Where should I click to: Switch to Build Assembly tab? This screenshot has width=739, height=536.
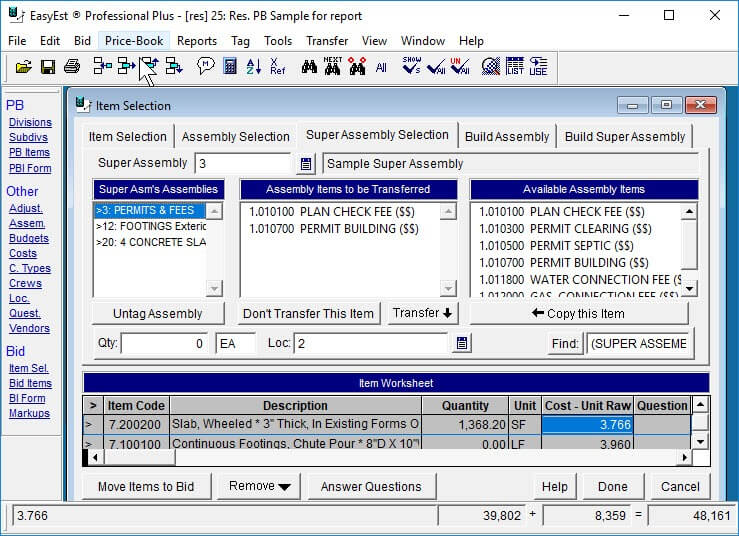click(x=507, y=137)
